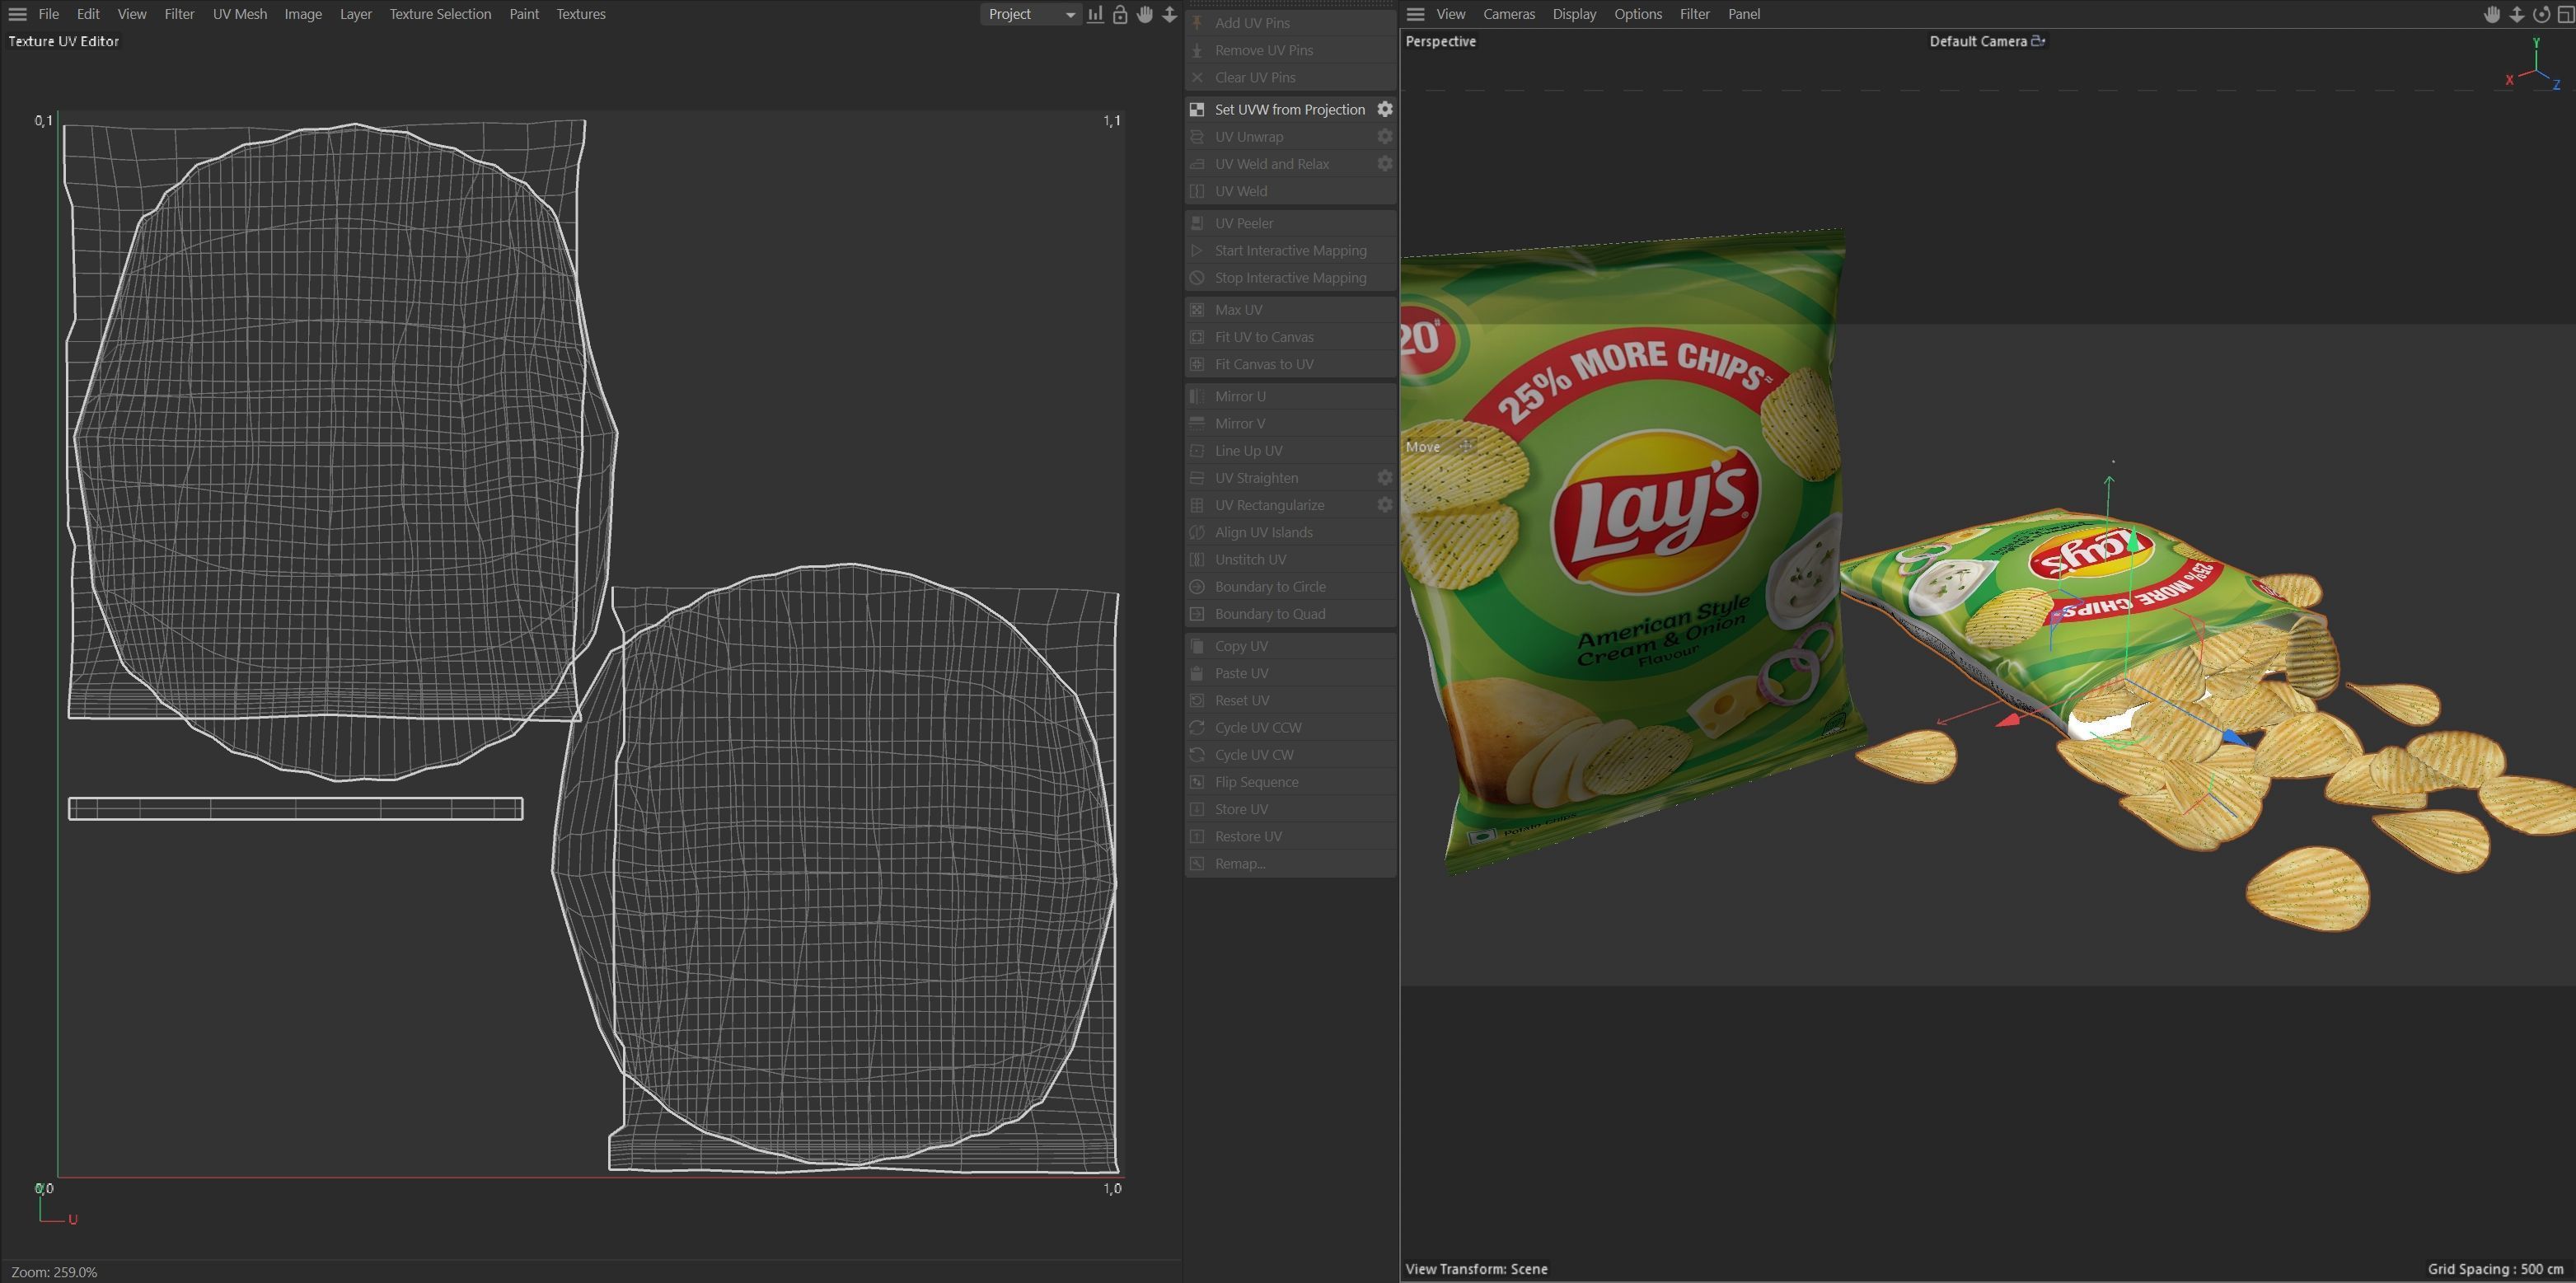Open the UV Mesh menu
The height and width of the screenshot is (1283, 2576).
click(x=240, y=14)
